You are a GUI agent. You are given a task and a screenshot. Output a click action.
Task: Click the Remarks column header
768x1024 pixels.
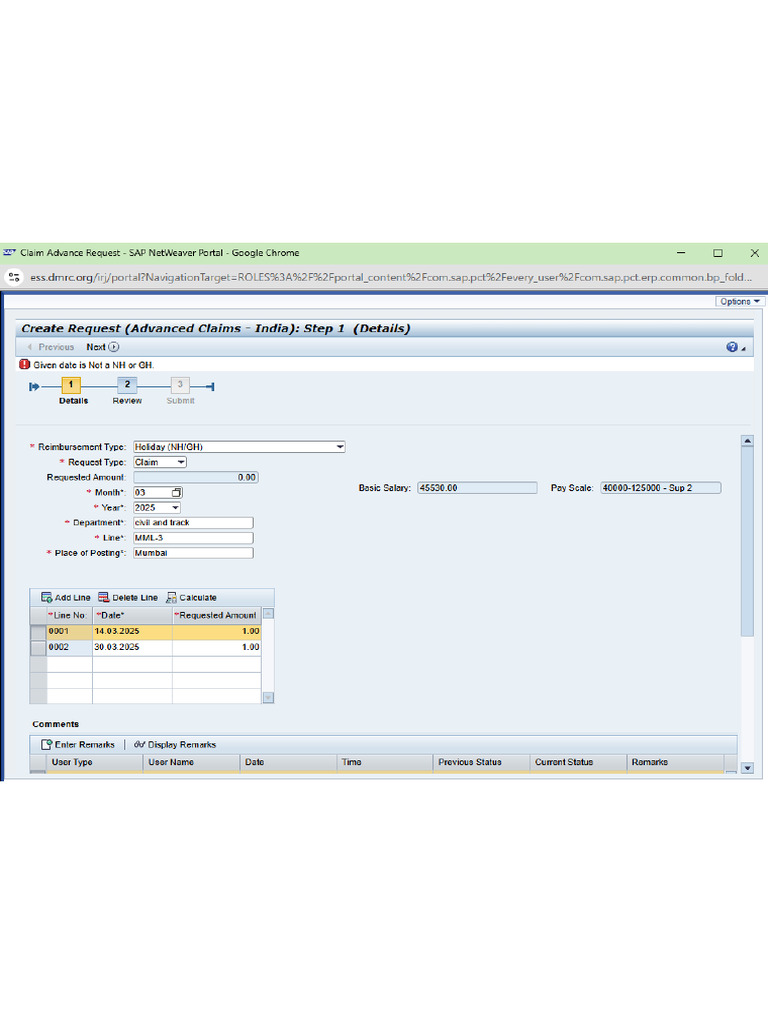(x=675, y=762)
